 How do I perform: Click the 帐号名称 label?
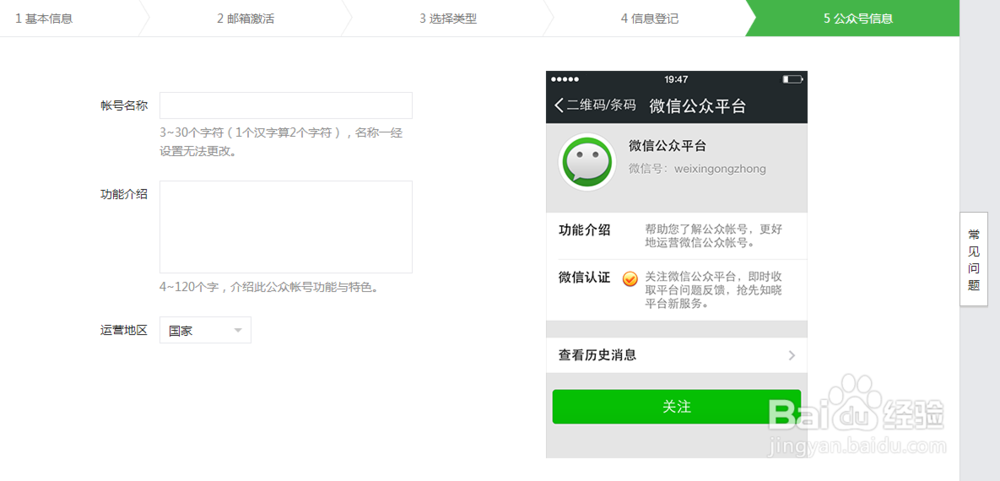point(124,106)
